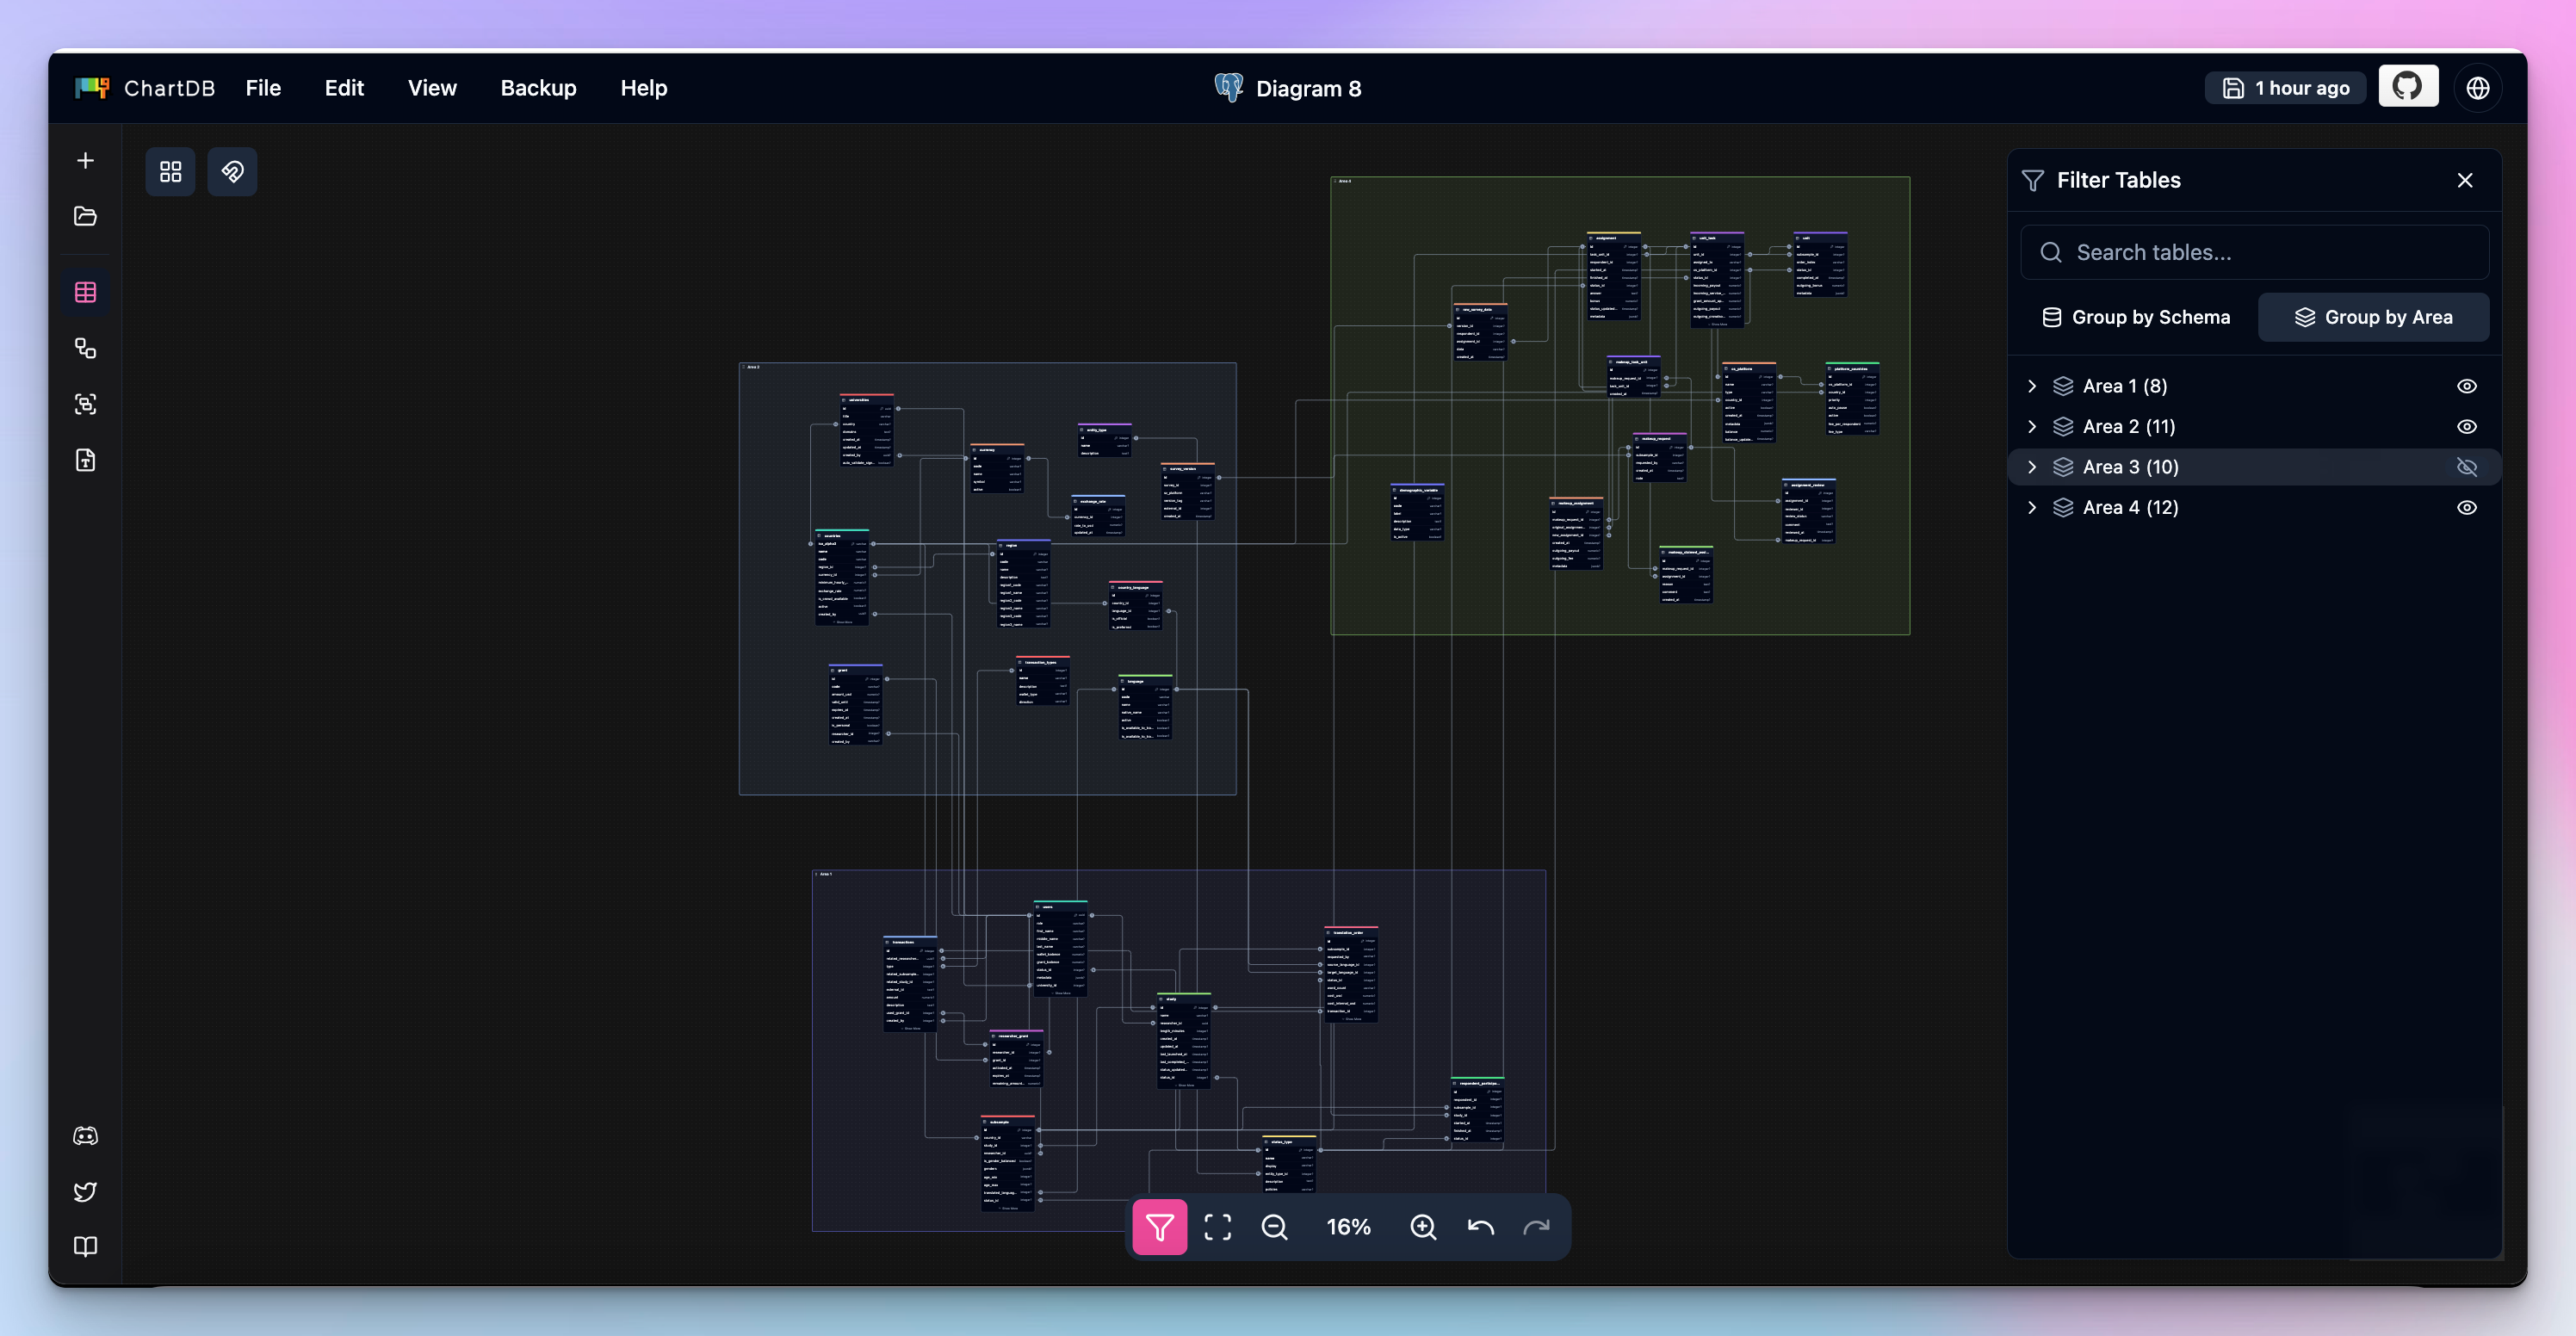Open the Backup menu

pos(538,88)
